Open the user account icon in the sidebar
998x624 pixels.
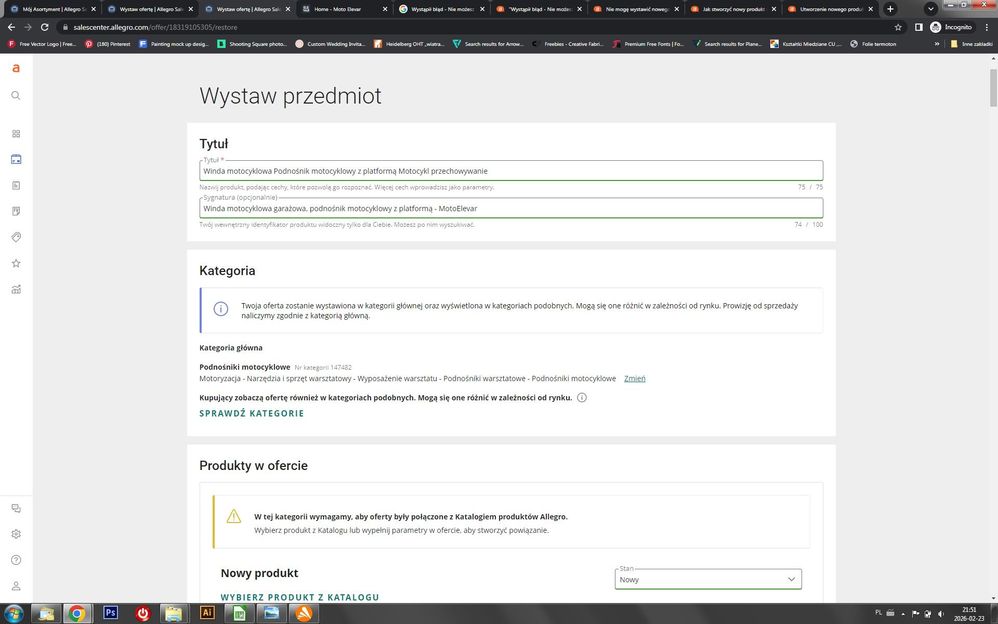[15, 586]
